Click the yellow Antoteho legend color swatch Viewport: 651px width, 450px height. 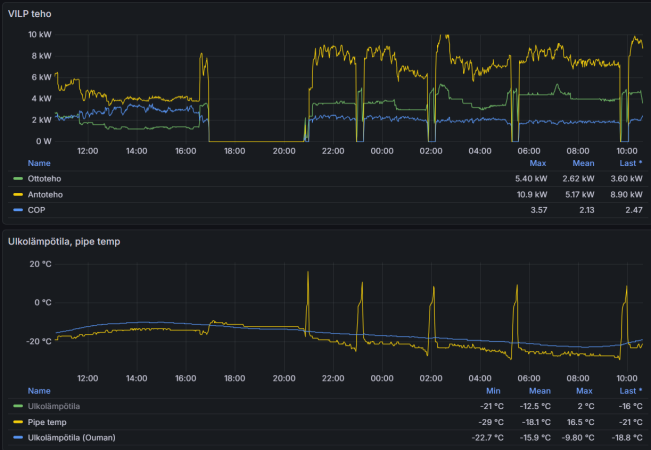point(17,194)
